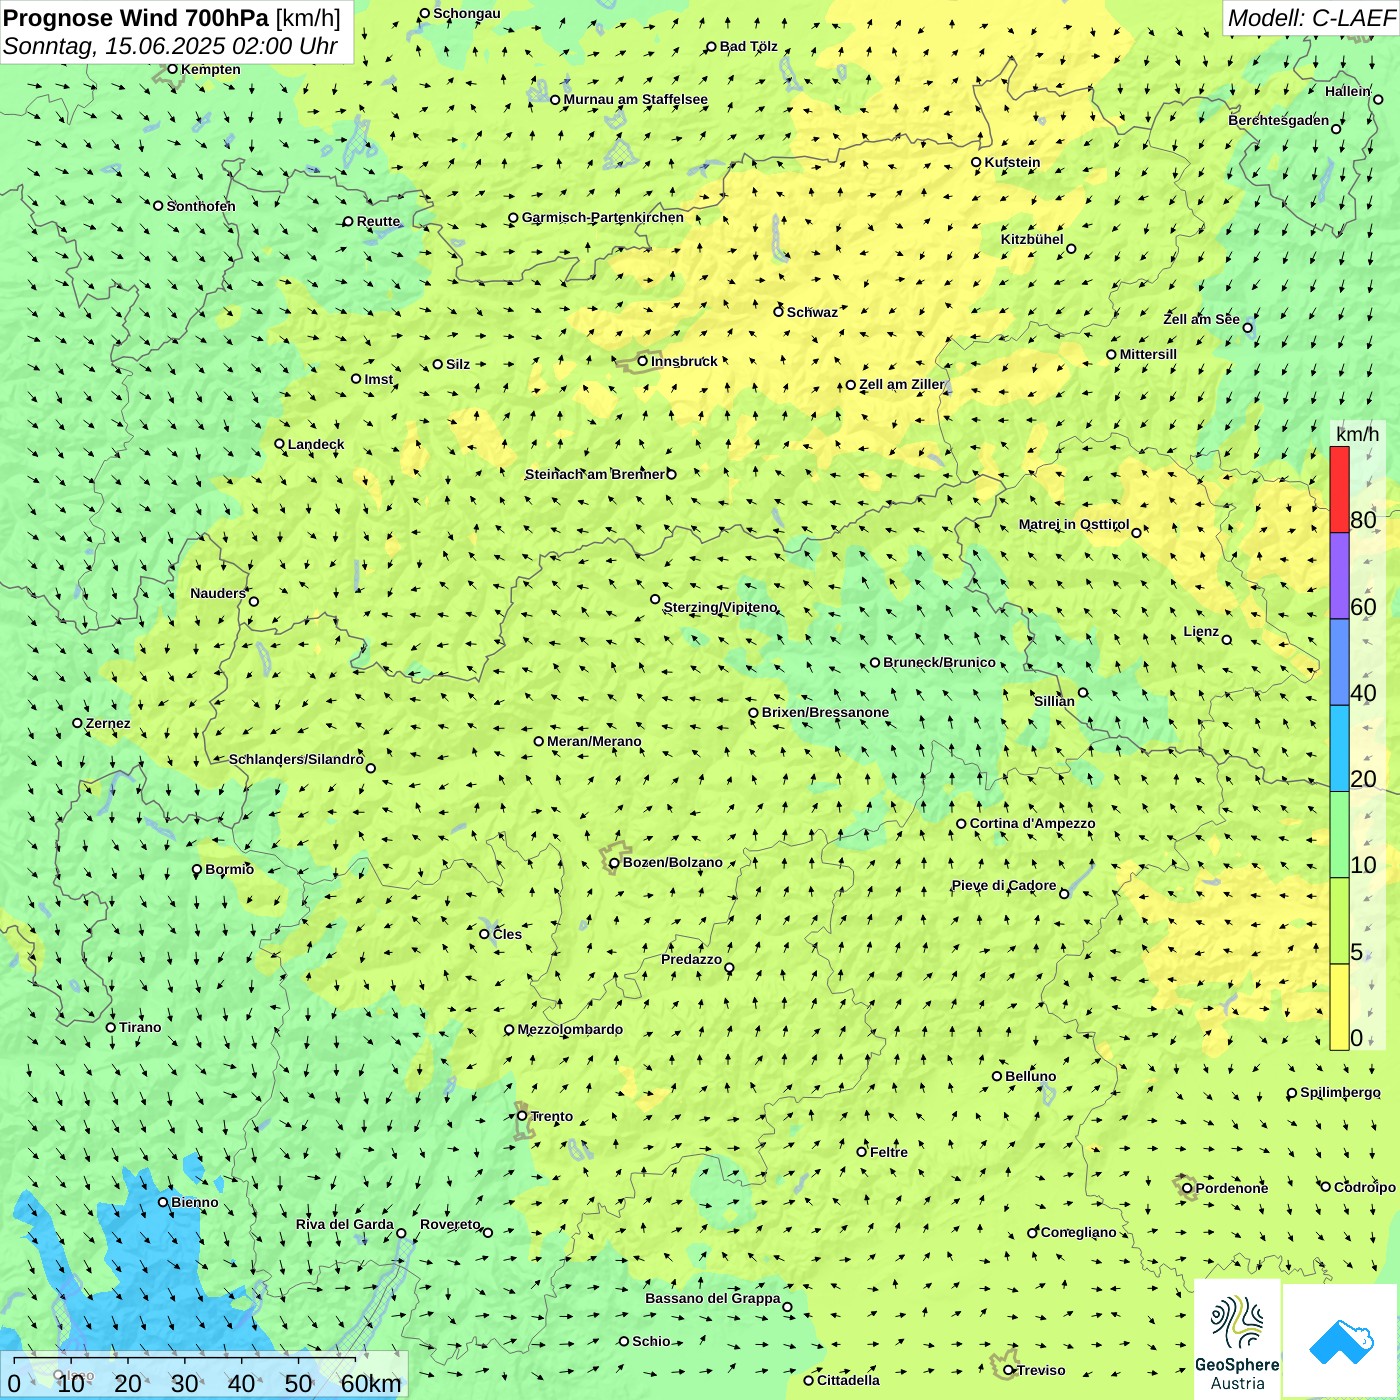Click the Zell am Ziller label
Image resolution: width=1400 pixels, height=1400 pixels.
click(x=901, y=384)
